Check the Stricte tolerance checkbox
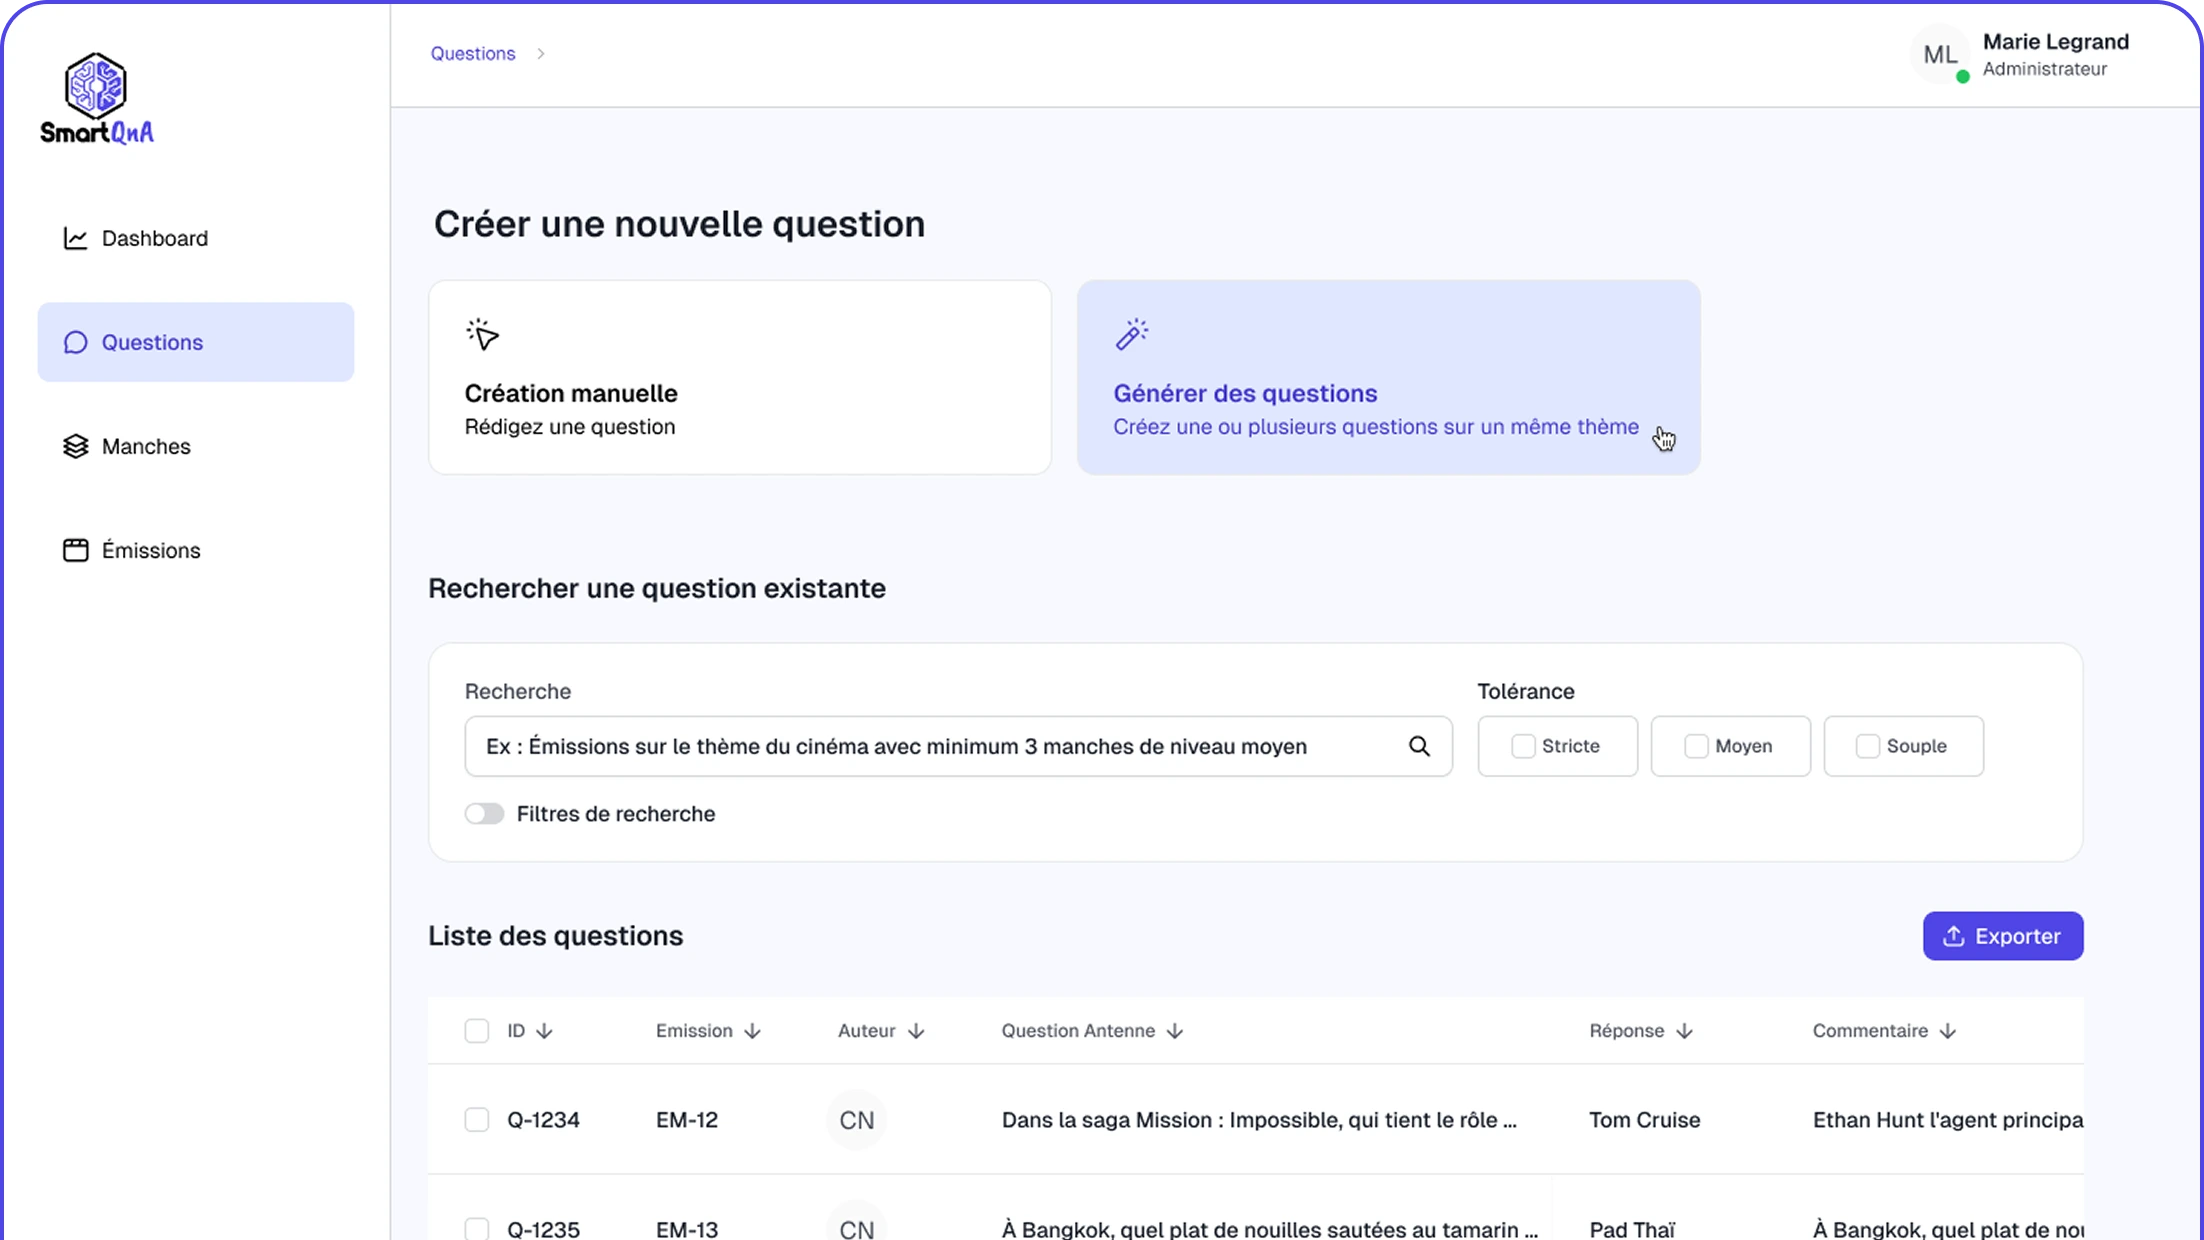 click(x=1522, y=746)
